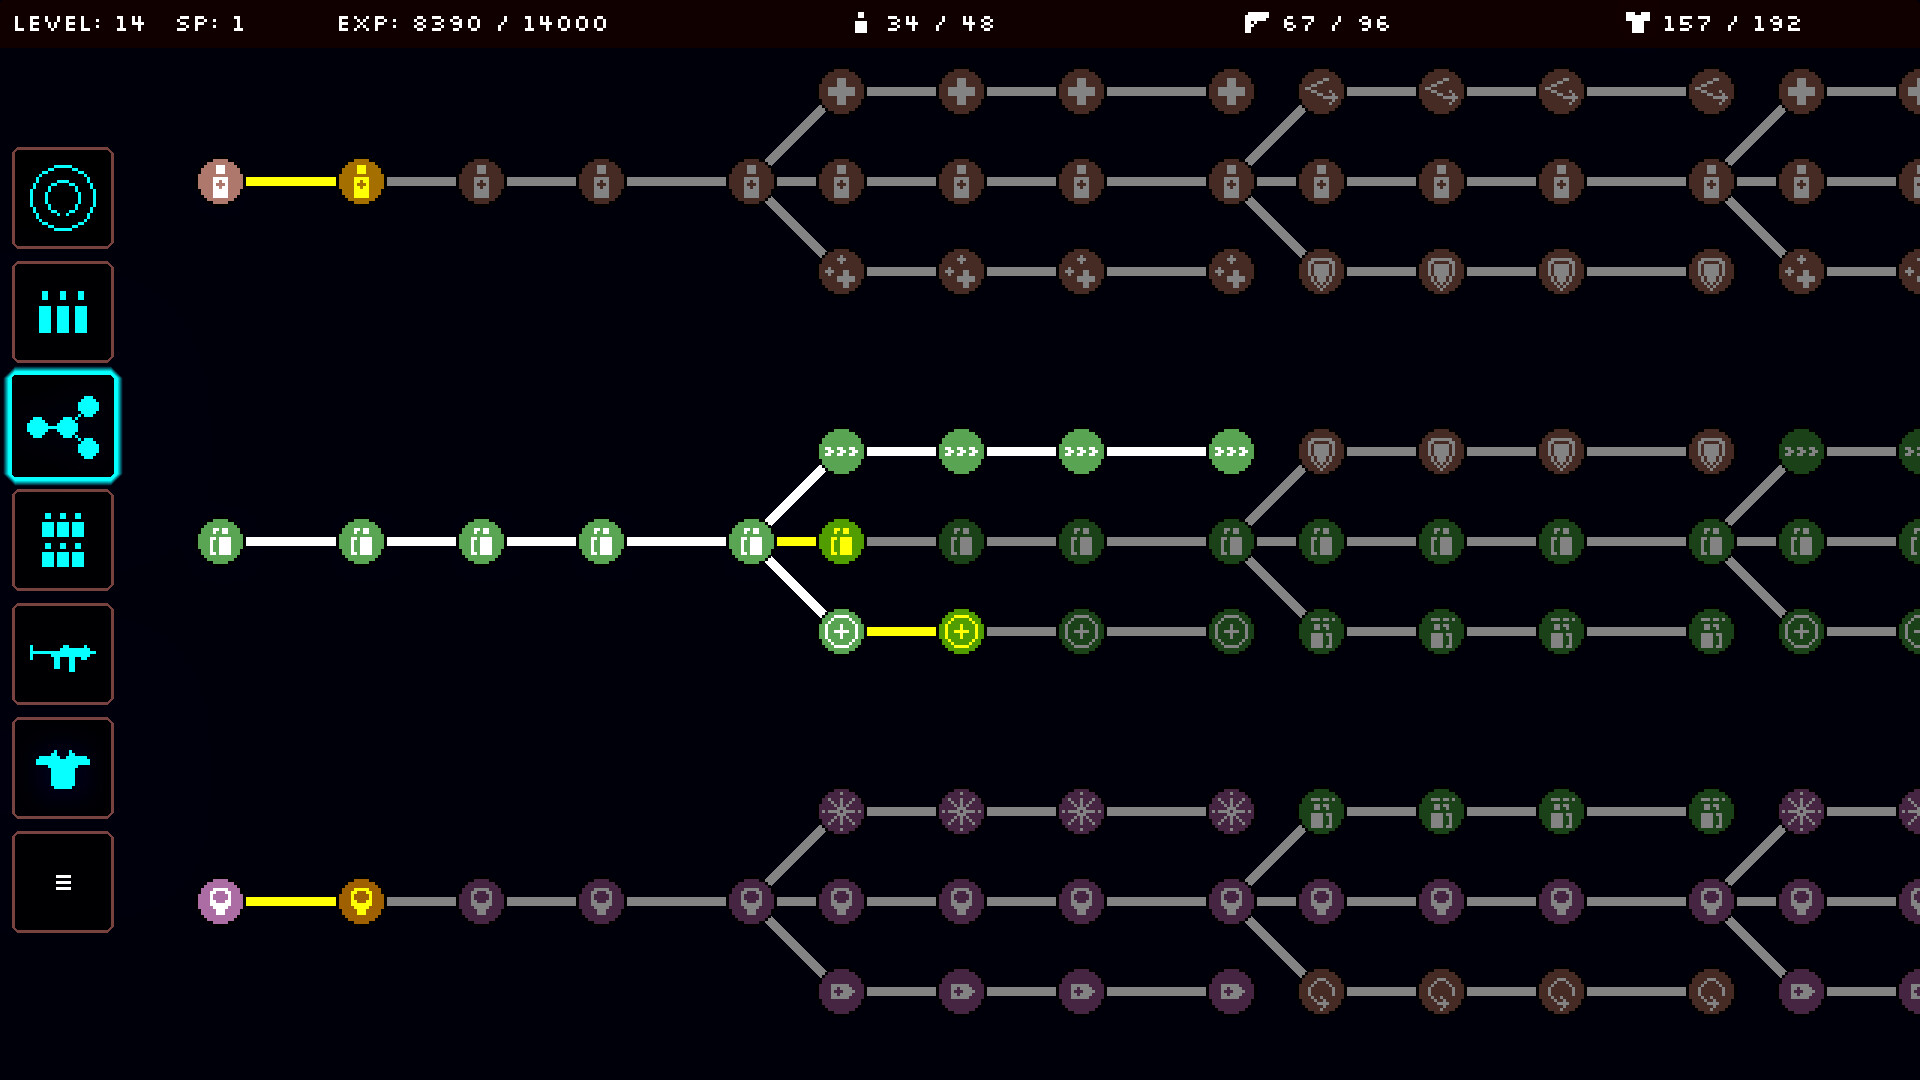Click the yellow-ringed plus circle node
This screenshot has width=1920, height=1080.
pos(961,630)
